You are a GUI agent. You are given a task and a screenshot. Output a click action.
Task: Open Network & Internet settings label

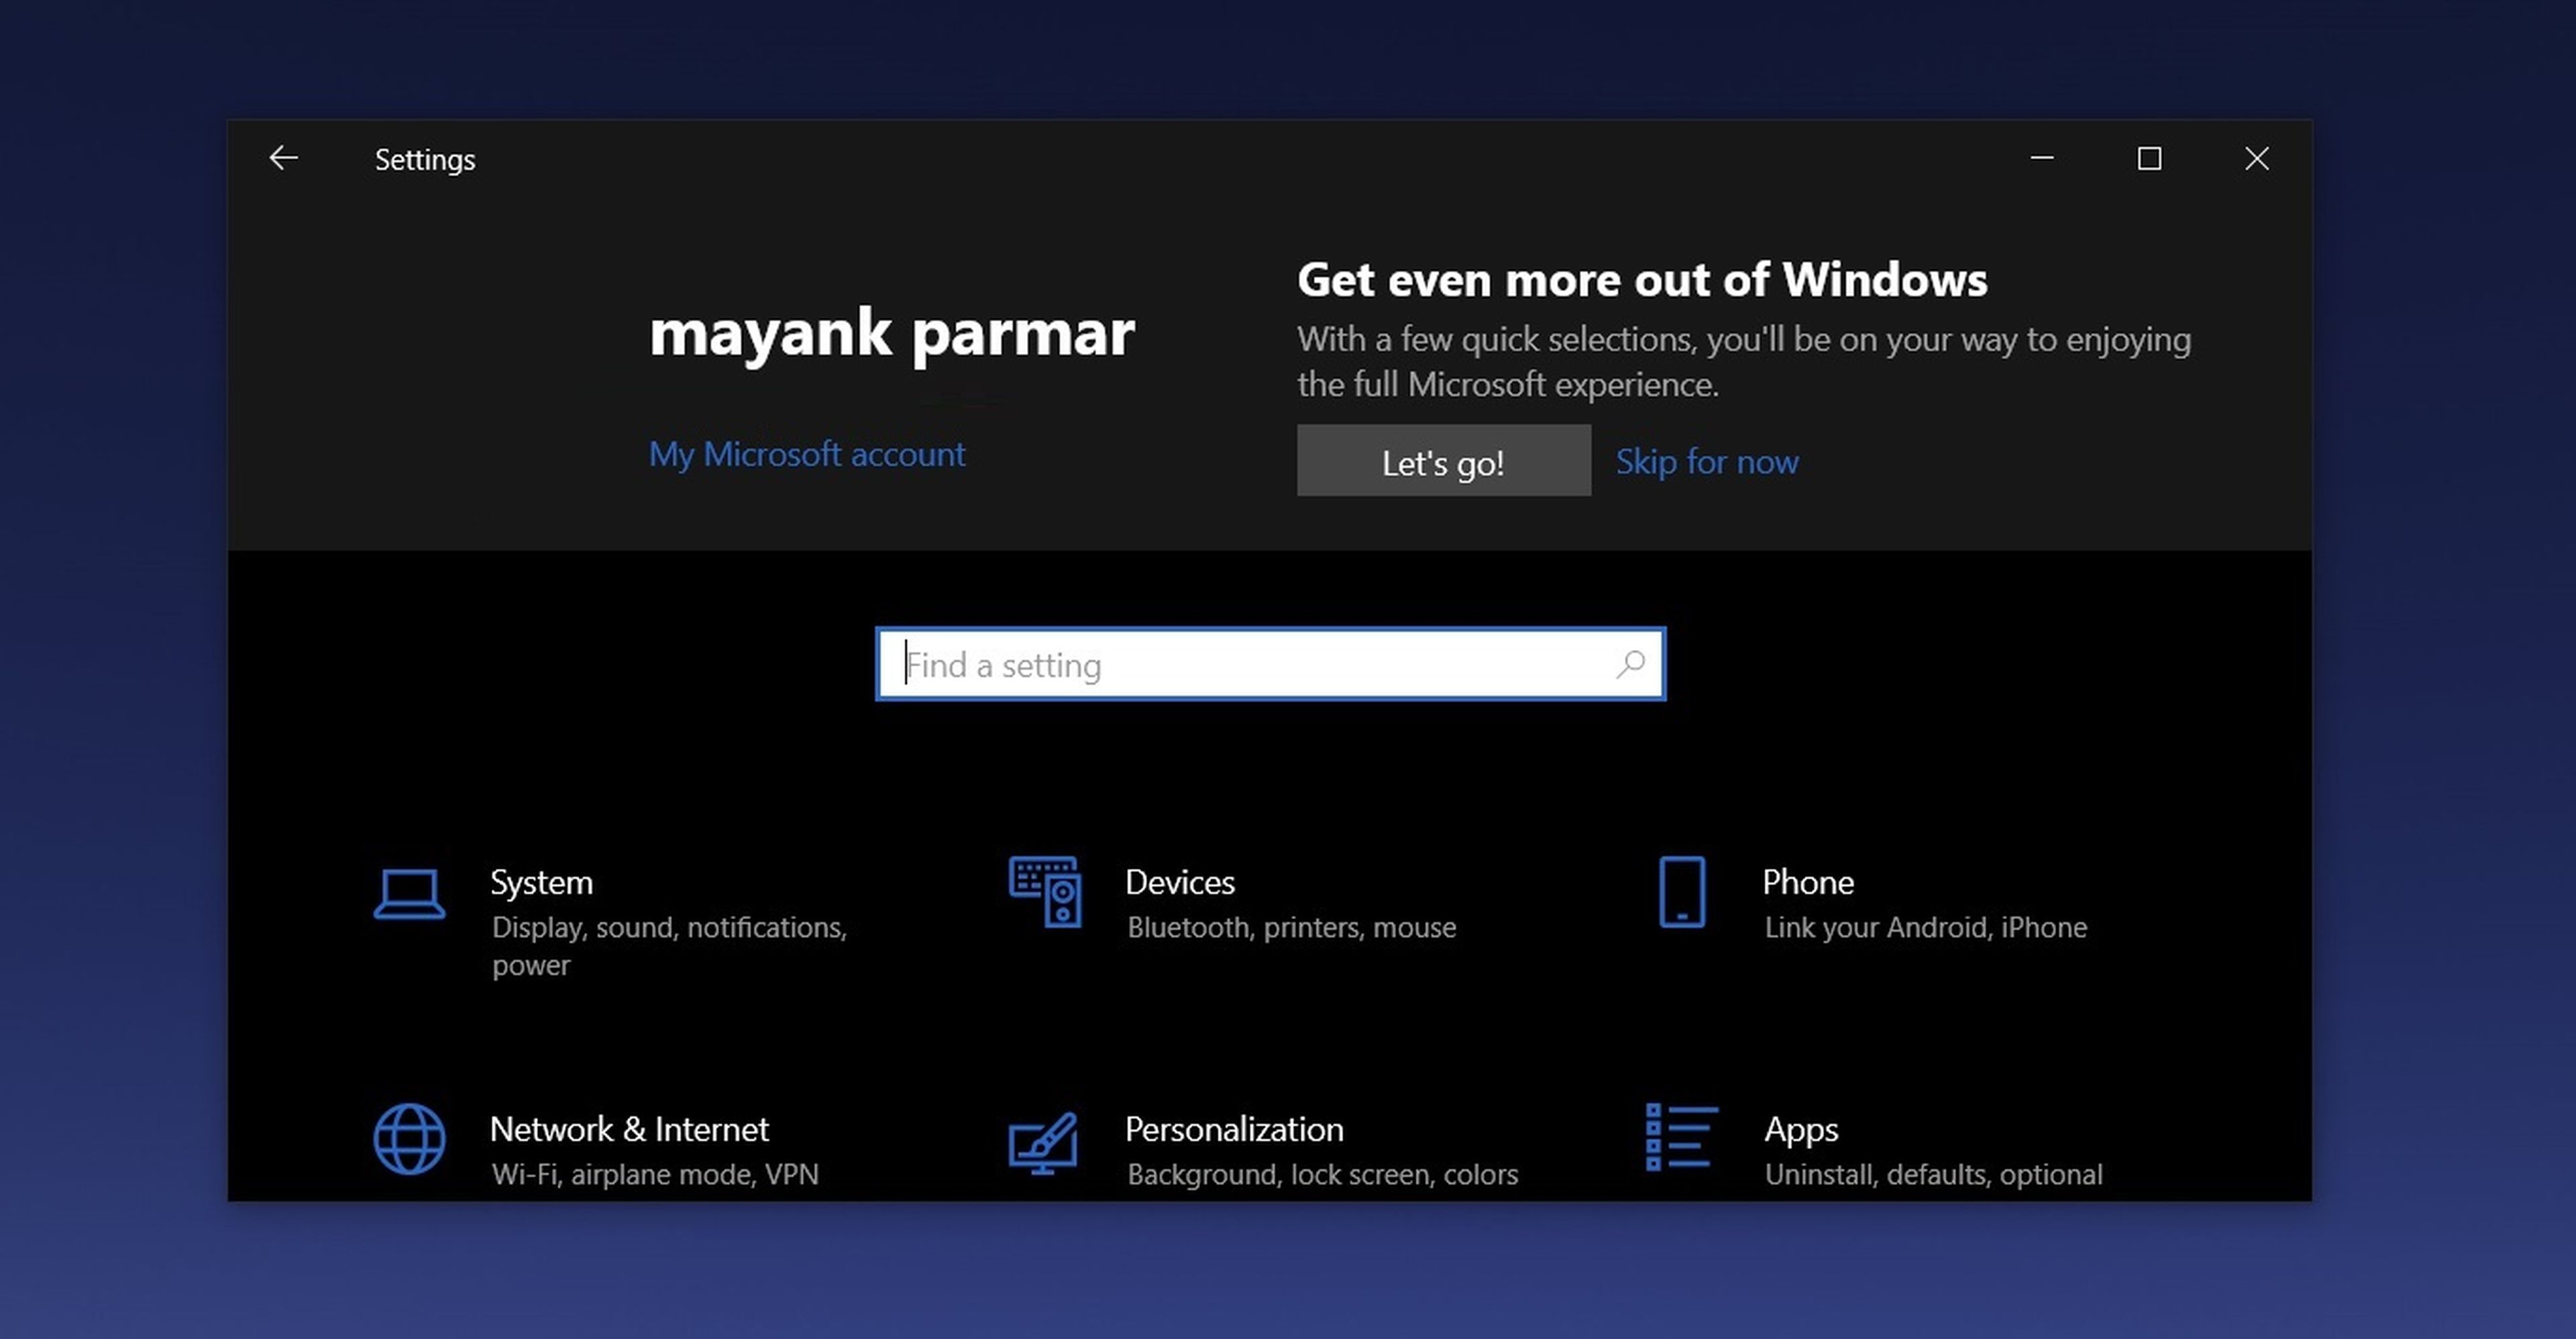coord(629,1129)
